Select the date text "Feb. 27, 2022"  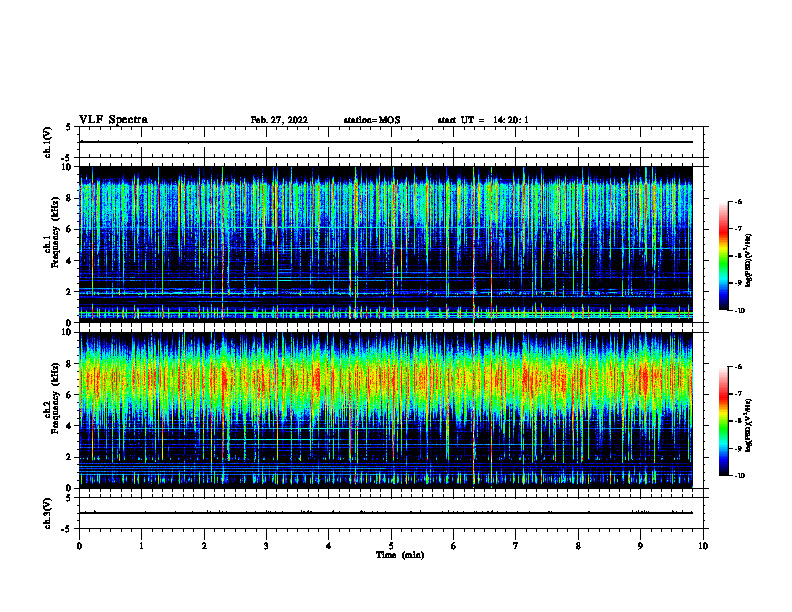tap(279, 120)
